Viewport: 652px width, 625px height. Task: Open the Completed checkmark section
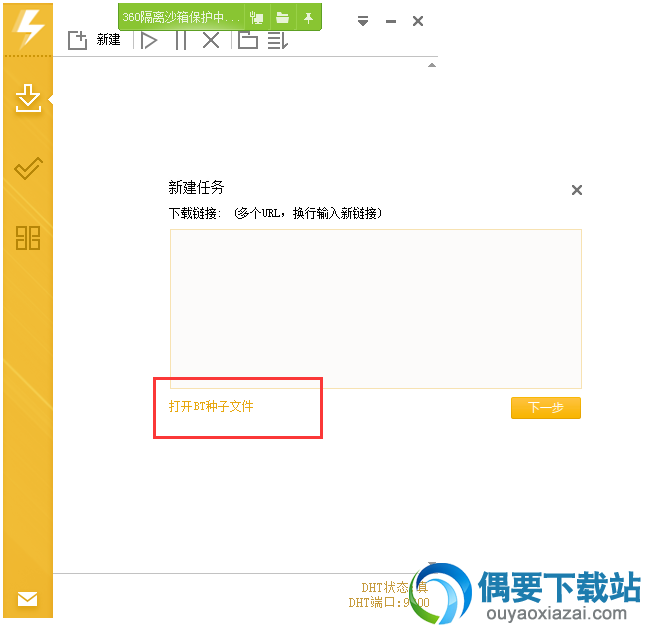point(28,168)
